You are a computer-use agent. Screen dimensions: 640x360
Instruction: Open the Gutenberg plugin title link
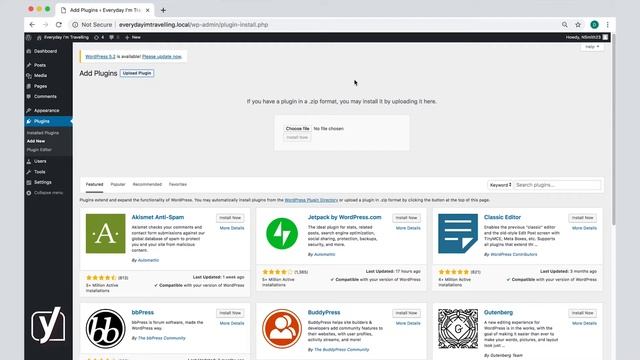point(498,312)
